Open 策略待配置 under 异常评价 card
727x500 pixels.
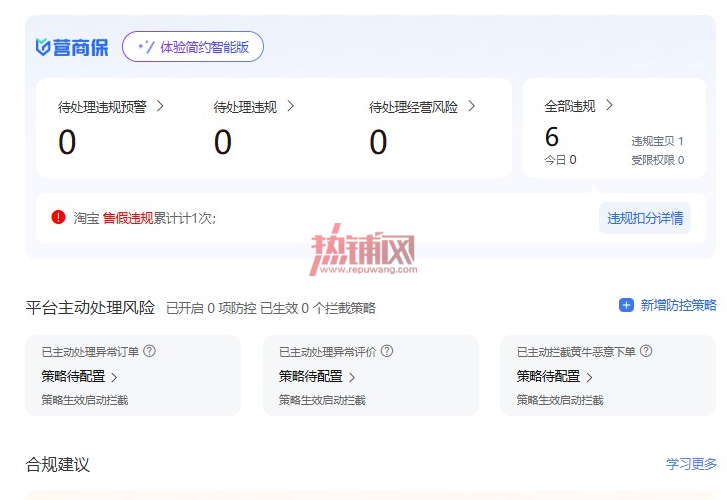pyautogui.click(x=317, y=376)
